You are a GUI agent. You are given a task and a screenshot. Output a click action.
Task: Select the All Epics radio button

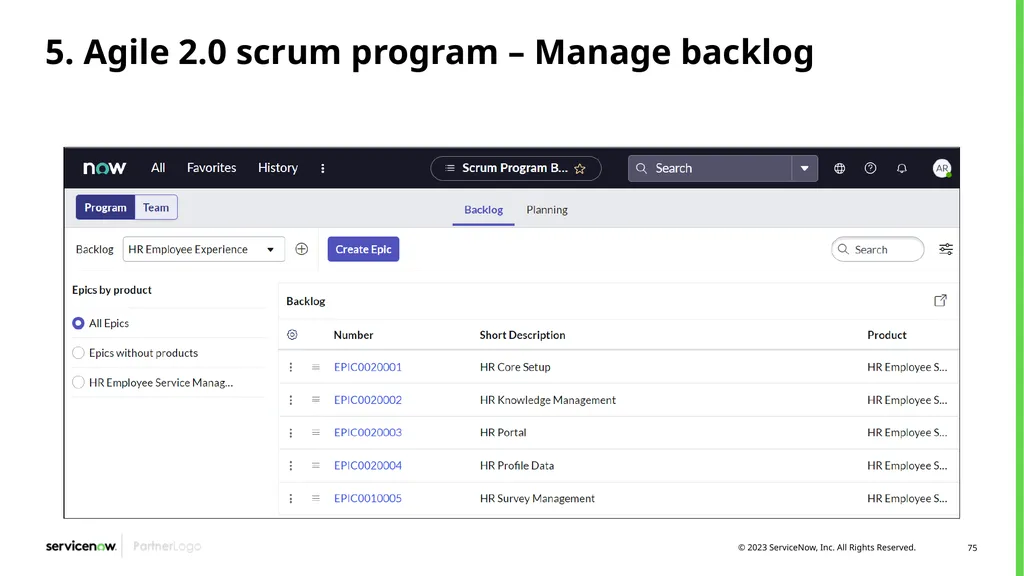click(78, 323)
